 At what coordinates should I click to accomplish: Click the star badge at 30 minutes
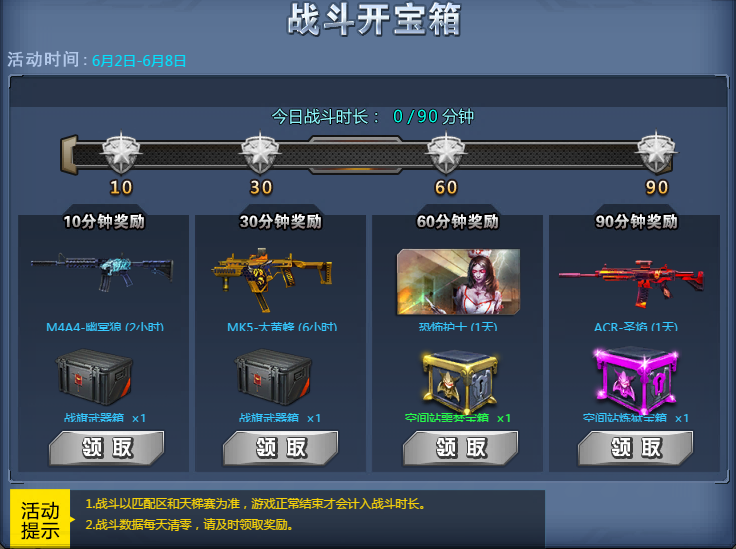[x=260, y=153]
